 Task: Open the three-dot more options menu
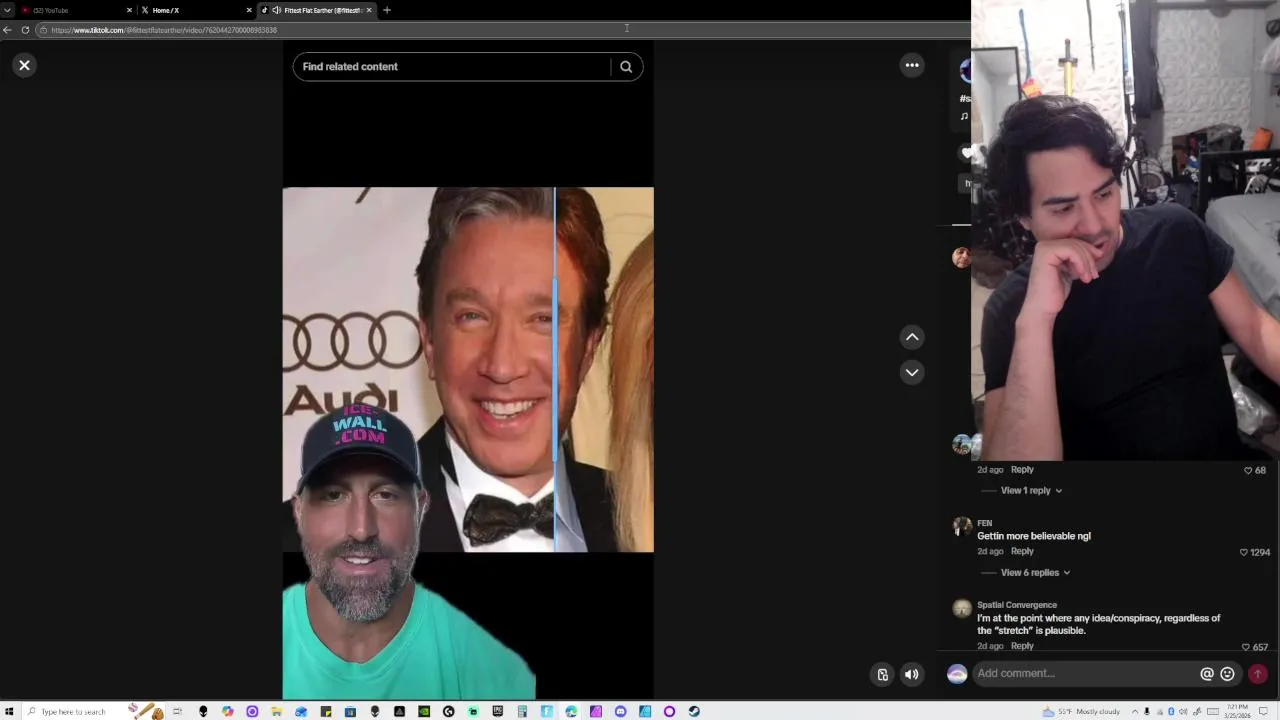point(912,65)
